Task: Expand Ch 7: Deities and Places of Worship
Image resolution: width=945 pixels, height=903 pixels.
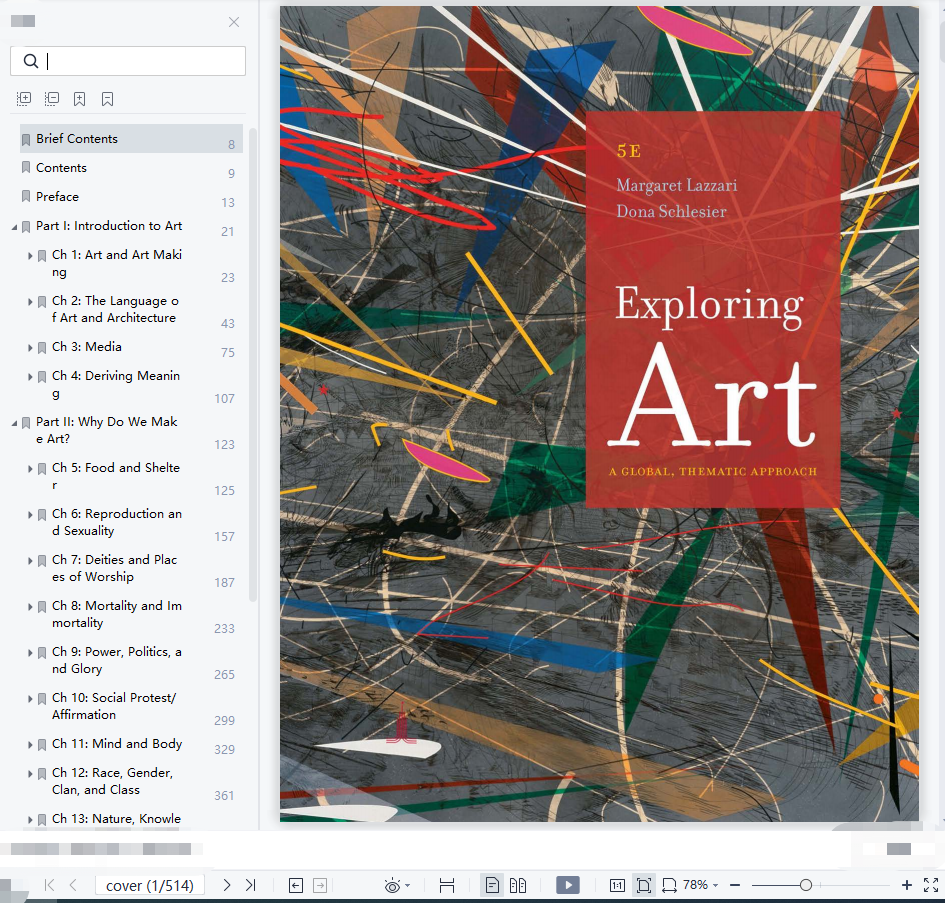Action: [x=30, y=561]
